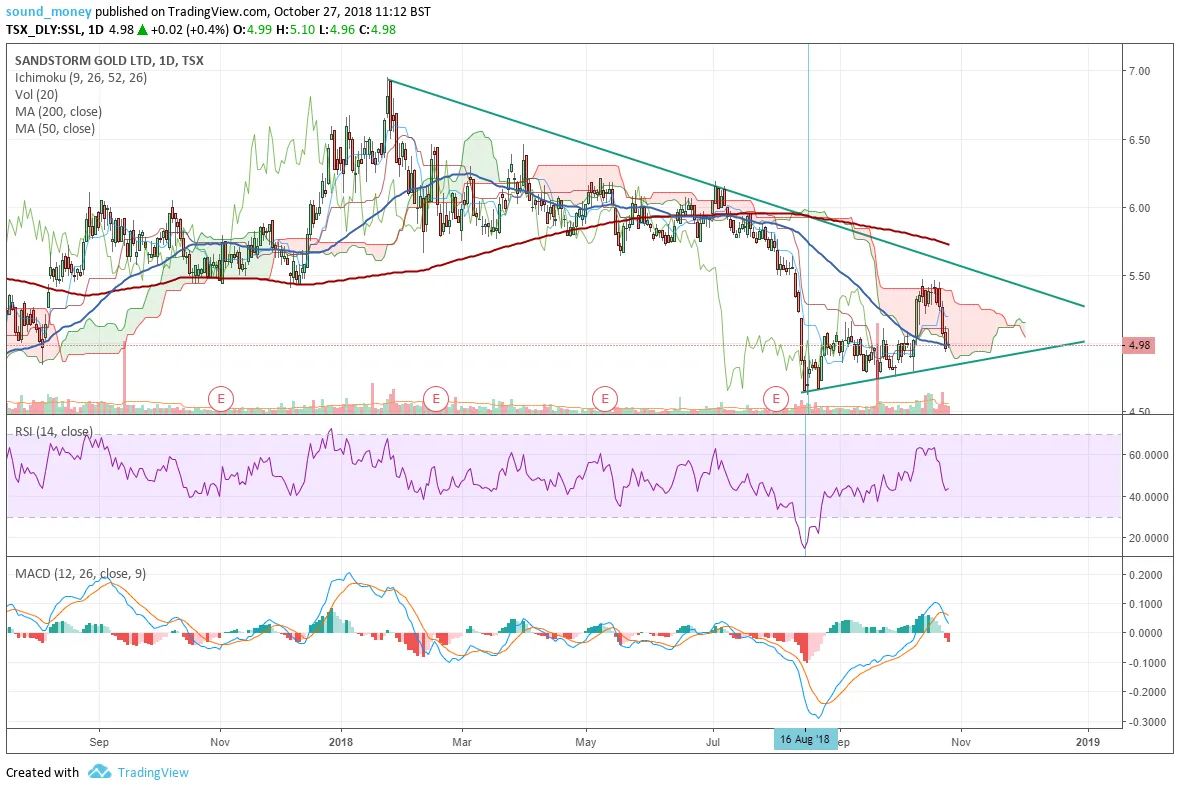This screenshot has width=1180, height=790.
Task: Click the MA (50, close) legend
Action: pyautogui.click(x=55, y=129)
